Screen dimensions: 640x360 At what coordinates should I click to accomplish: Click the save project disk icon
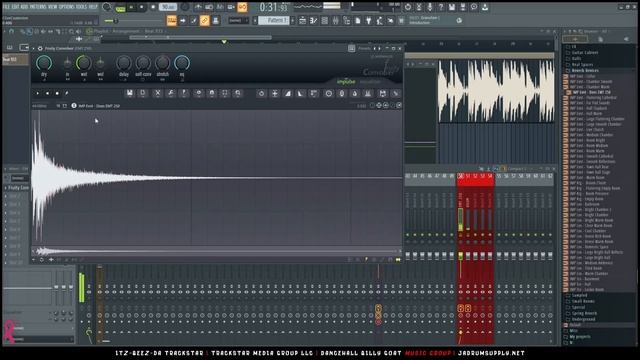pos(452,7)
